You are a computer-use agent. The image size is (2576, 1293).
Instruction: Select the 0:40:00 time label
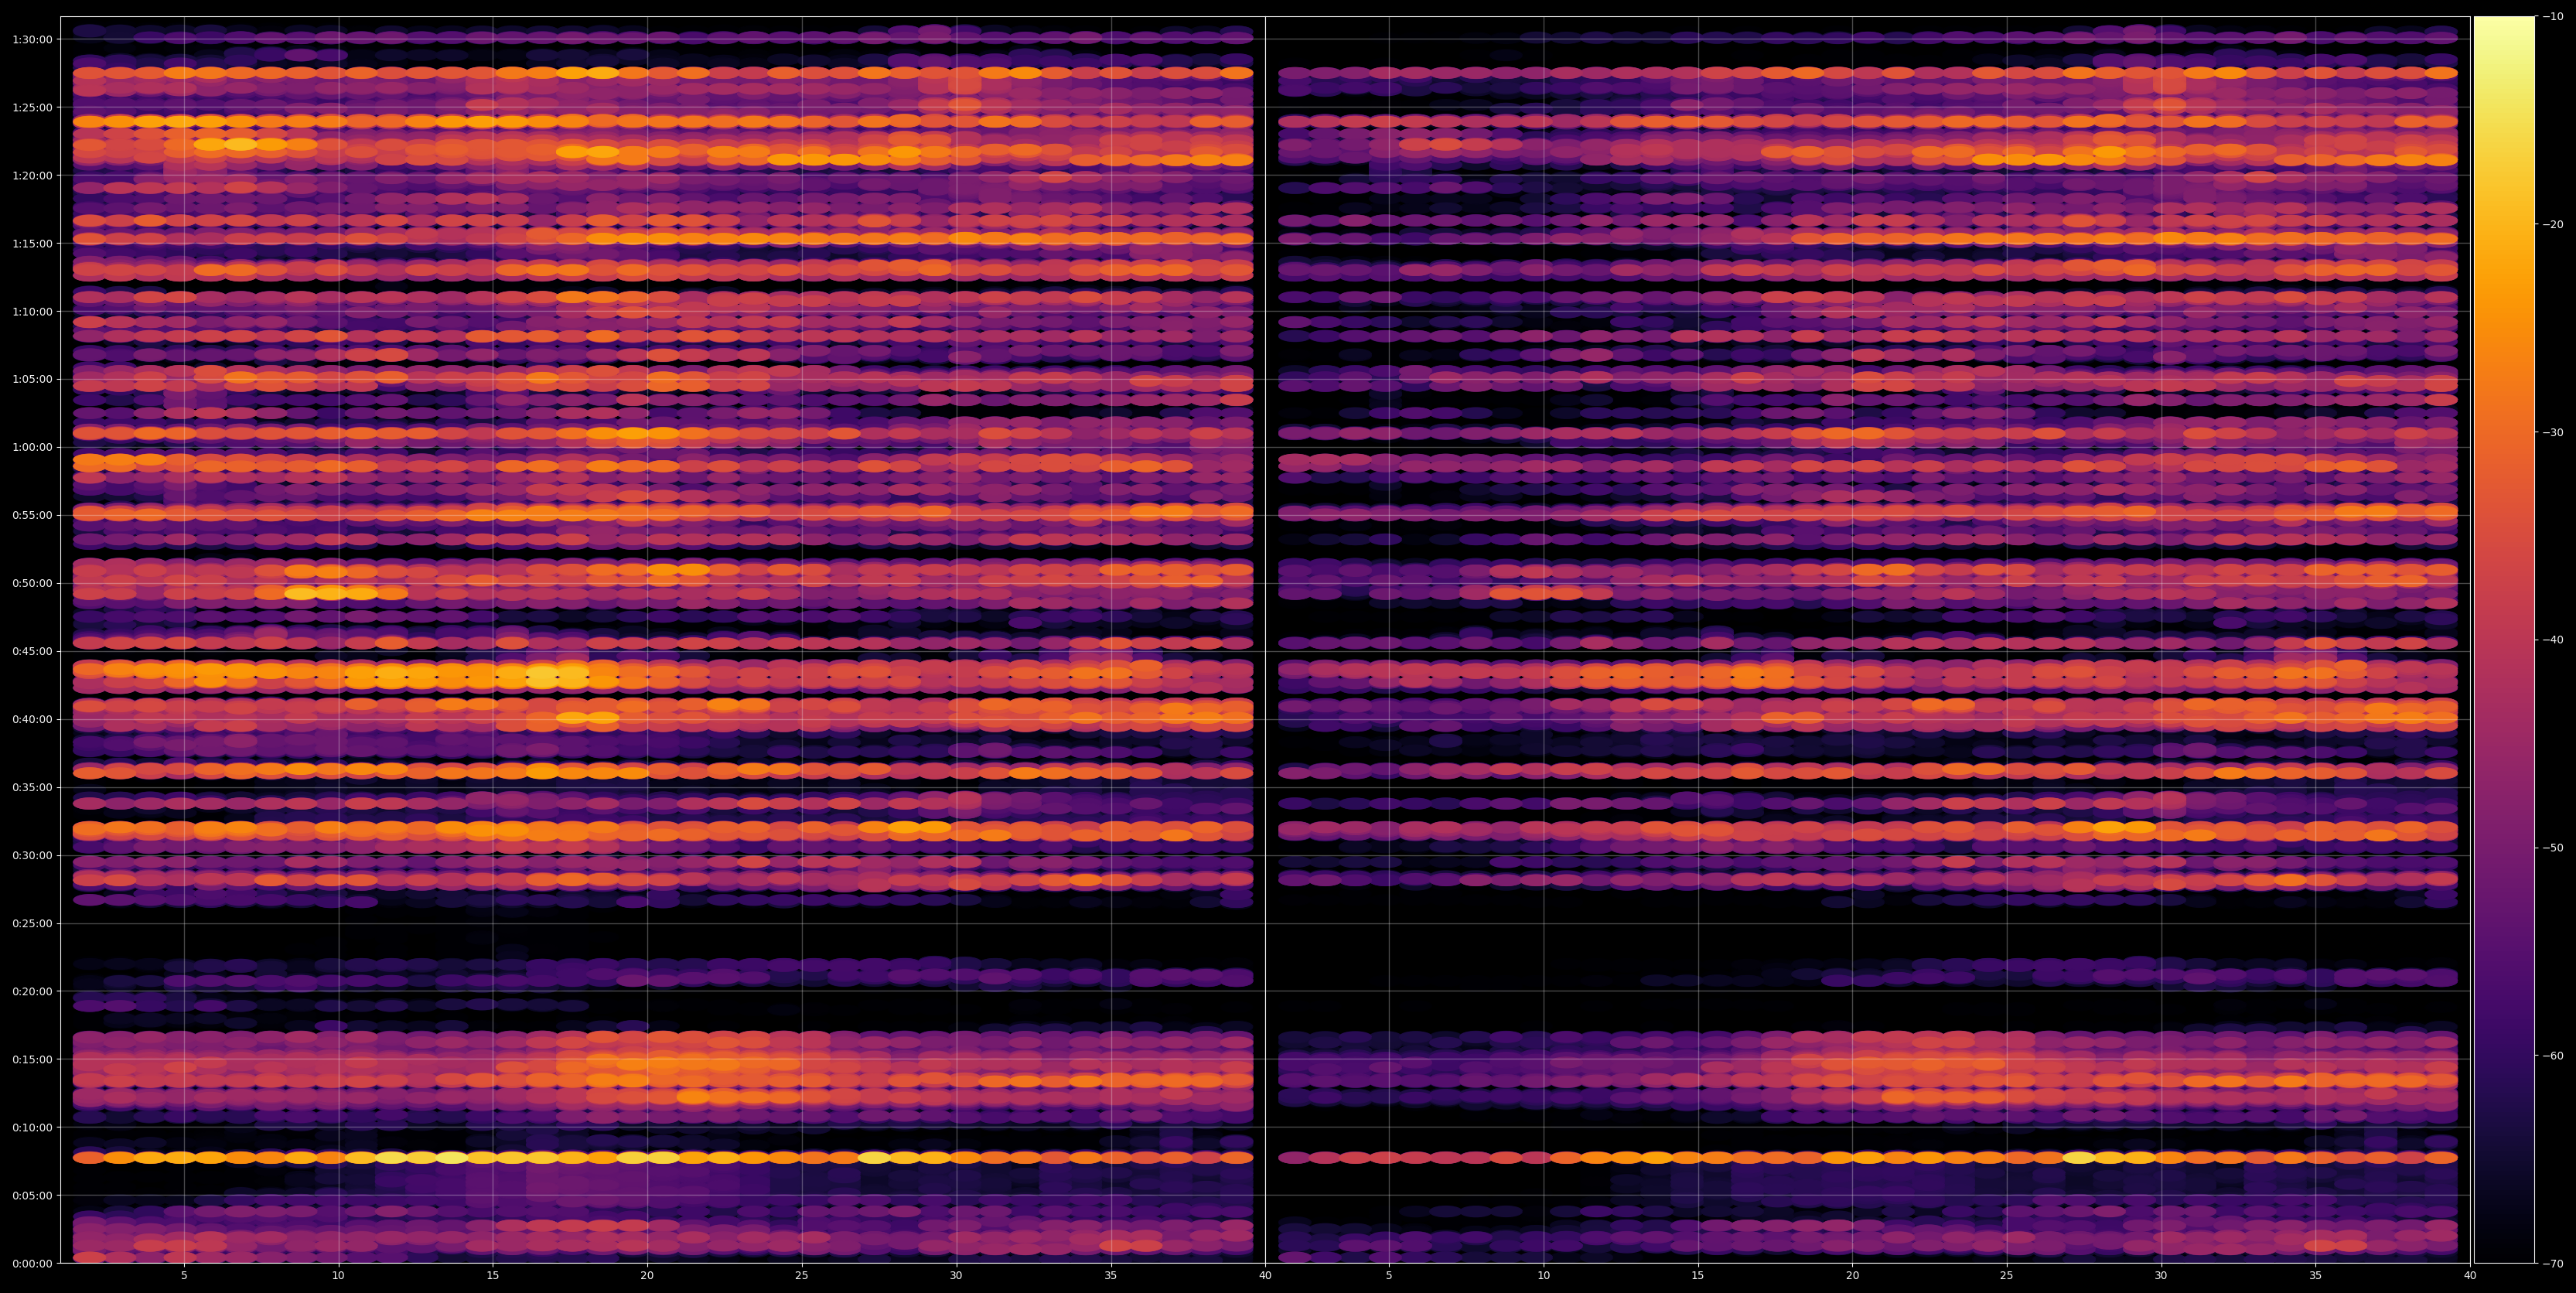(32, 719)
